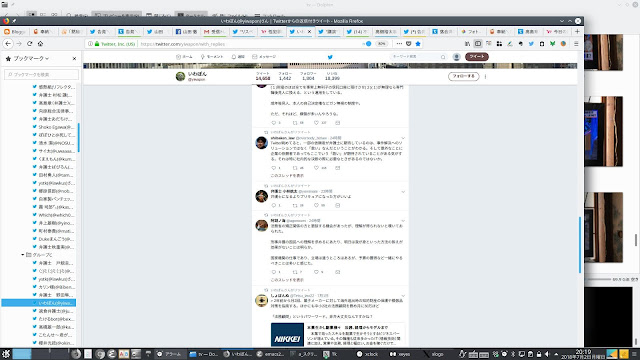Open dropdown arrow on the しょぼんぬ tweet
The image size is (640, 360).
[x=403, y=296]
